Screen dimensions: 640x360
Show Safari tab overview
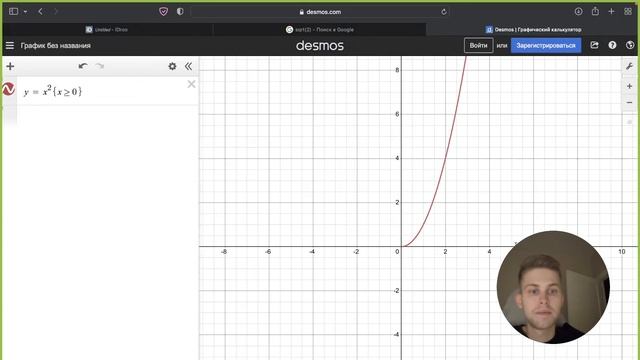point(628,11)
